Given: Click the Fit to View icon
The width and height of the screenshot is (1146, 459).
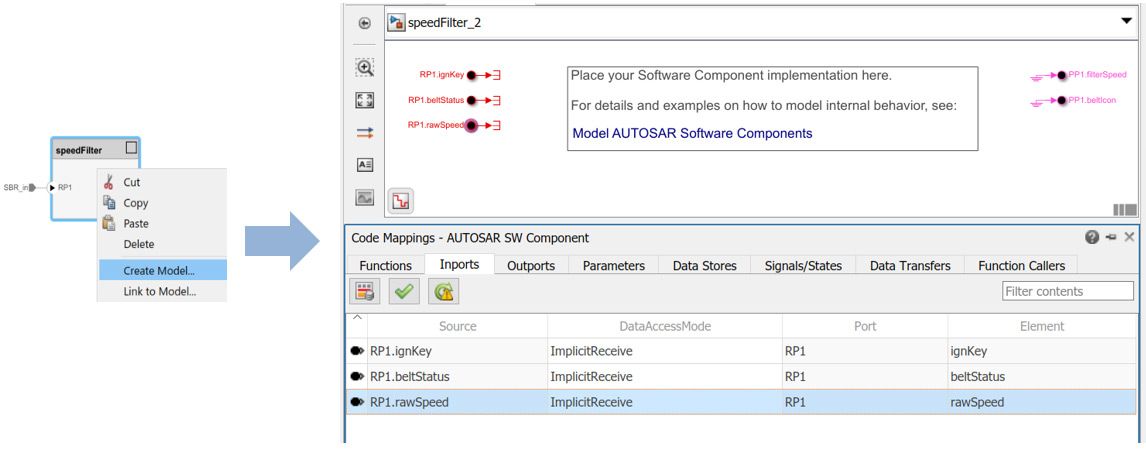Looking at the screenshot, I should pyautogui.click(x=365, y=101).
